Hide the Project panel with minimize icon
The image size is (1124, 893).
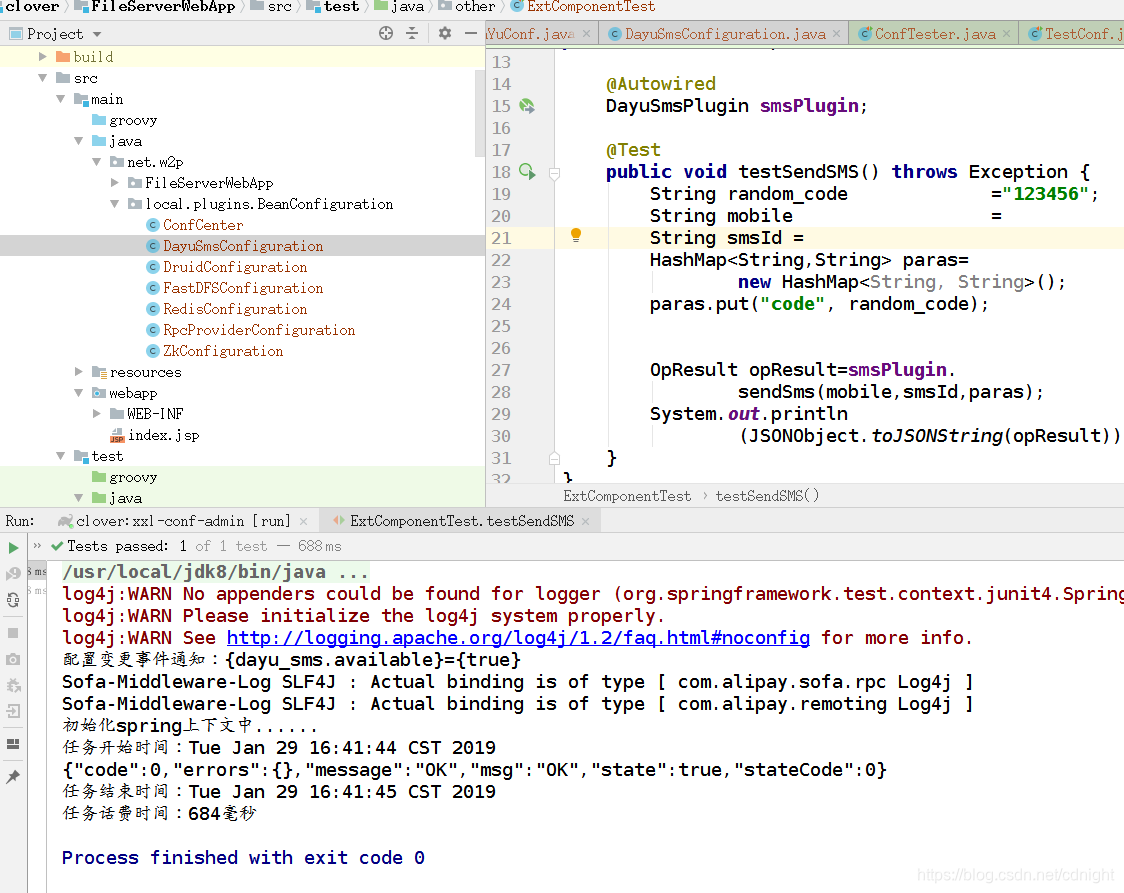pyautogui.click(x=470, y=33)
